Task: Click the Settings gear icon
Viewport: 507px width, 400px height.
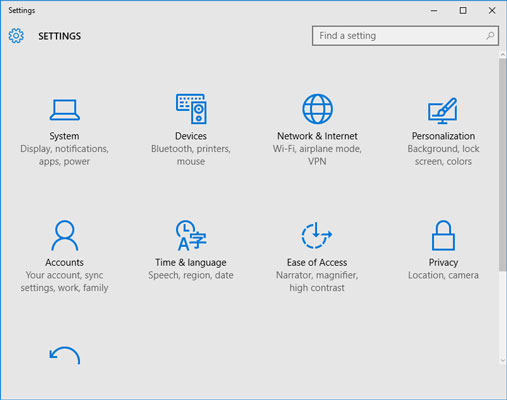Action: pyautogui.click(x=16, y=36)
